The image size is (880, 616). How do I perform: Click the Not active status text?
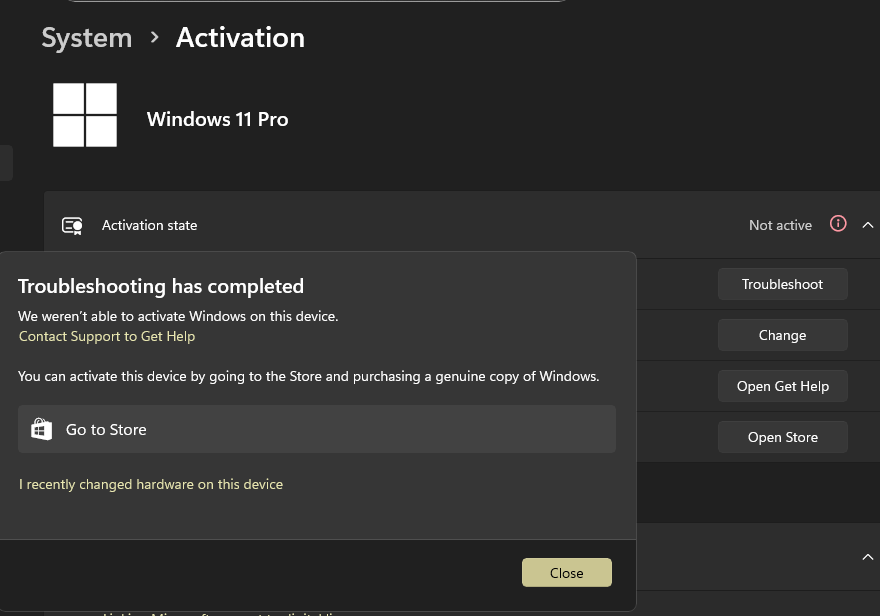tap(780, 226)
